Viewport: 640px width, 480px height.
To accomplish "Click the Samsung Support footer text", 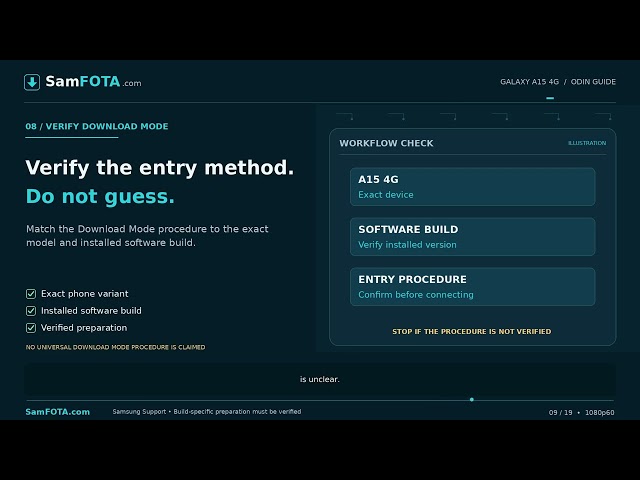I will click(139, 411).
